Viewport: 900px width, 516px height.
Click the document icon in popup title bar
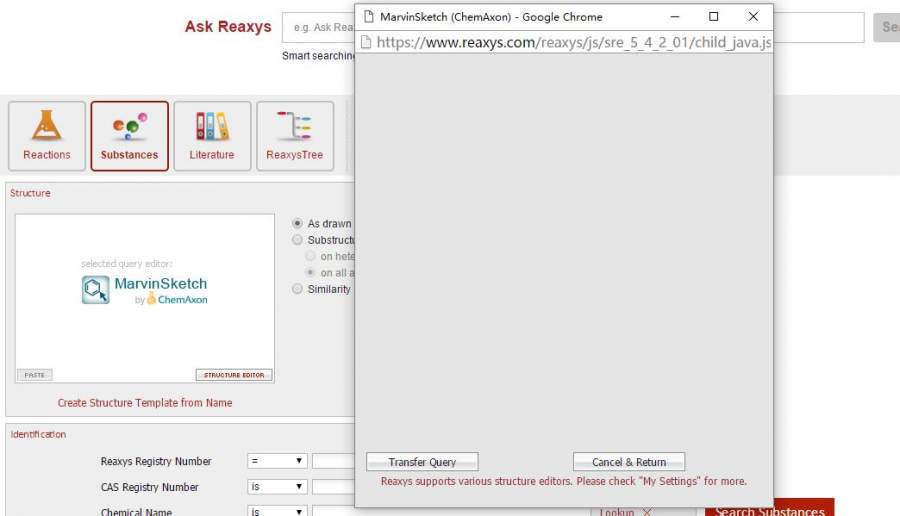(369, 17)
